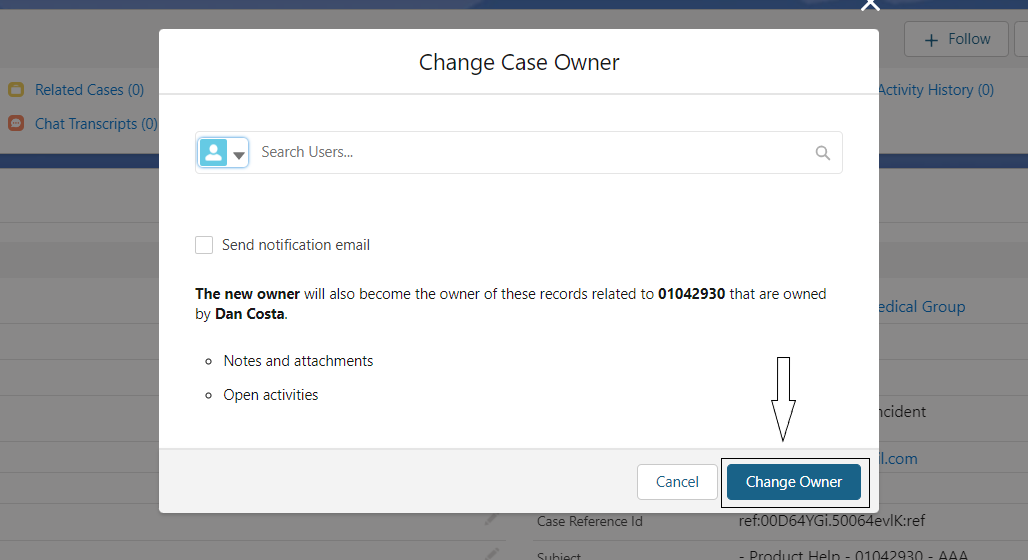Open the Medical Group account link
Viewport: 1028px width, 560px height.
(922, 307)
